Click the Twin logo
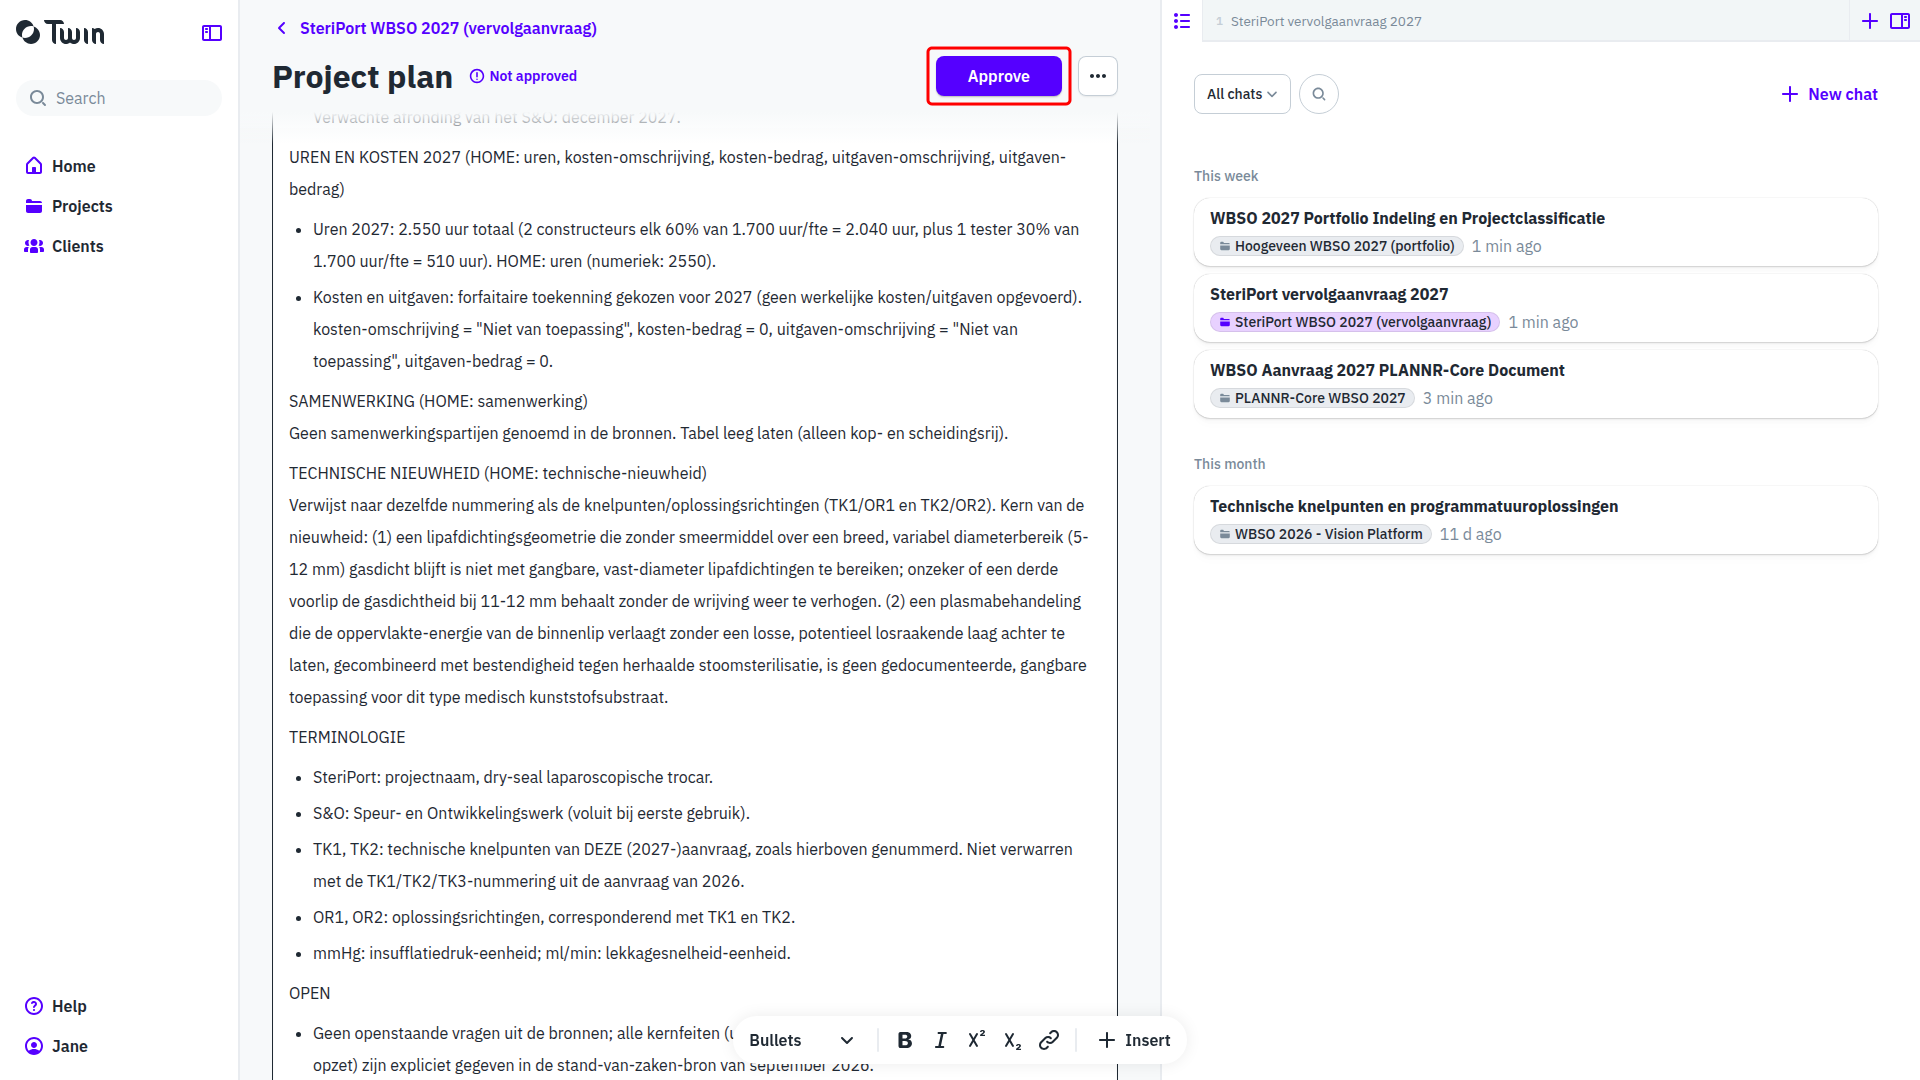The height and width of the screenshot is (1080, 1920). 60,33
